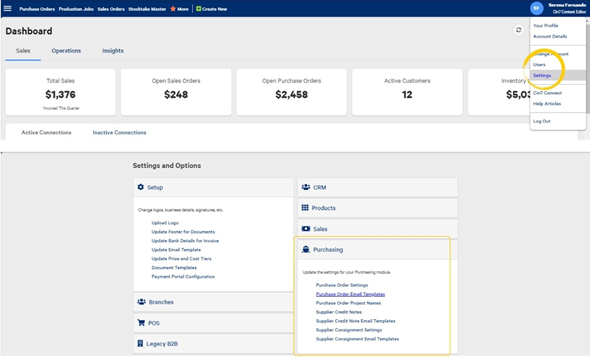The height and width of the screenshot is (362, 590).
Task: Open the Inactive Connections tab
Action: coord(119,132)
